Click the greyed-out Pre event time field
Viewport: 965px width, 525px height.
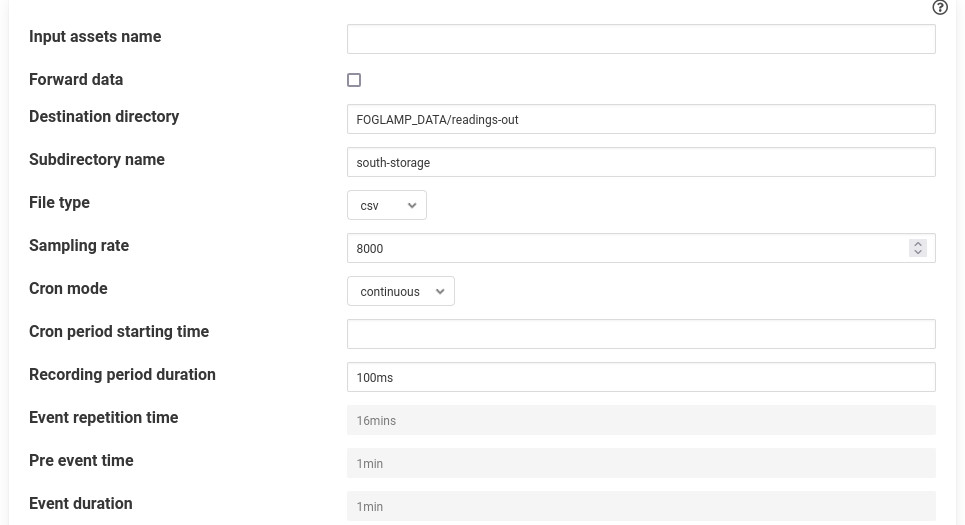pos(641,463)
